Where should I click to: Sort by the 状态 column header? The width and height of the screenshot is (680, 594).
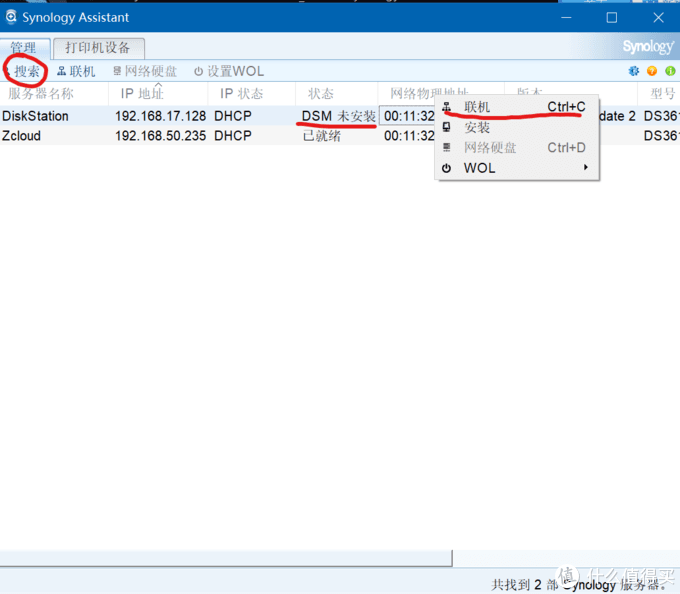(337, 93)
